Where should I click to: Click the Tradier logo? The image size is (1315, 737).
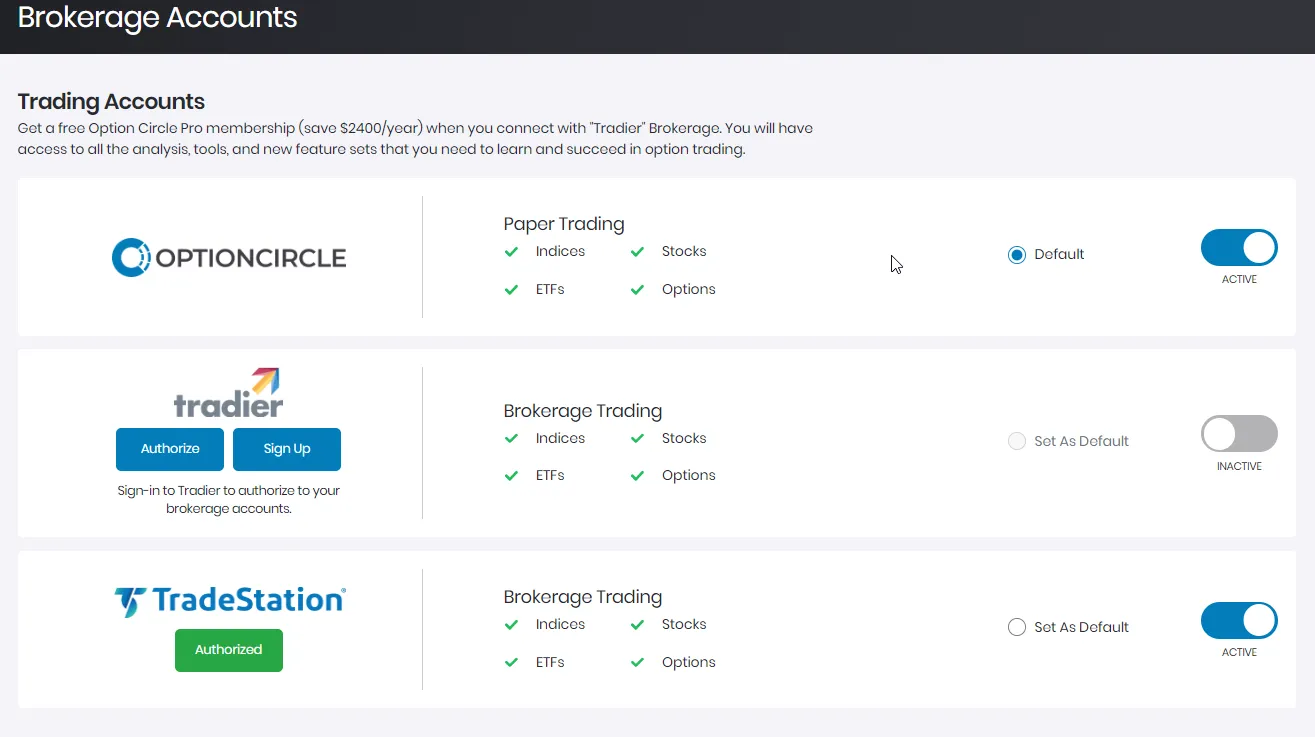coord(229,392)
